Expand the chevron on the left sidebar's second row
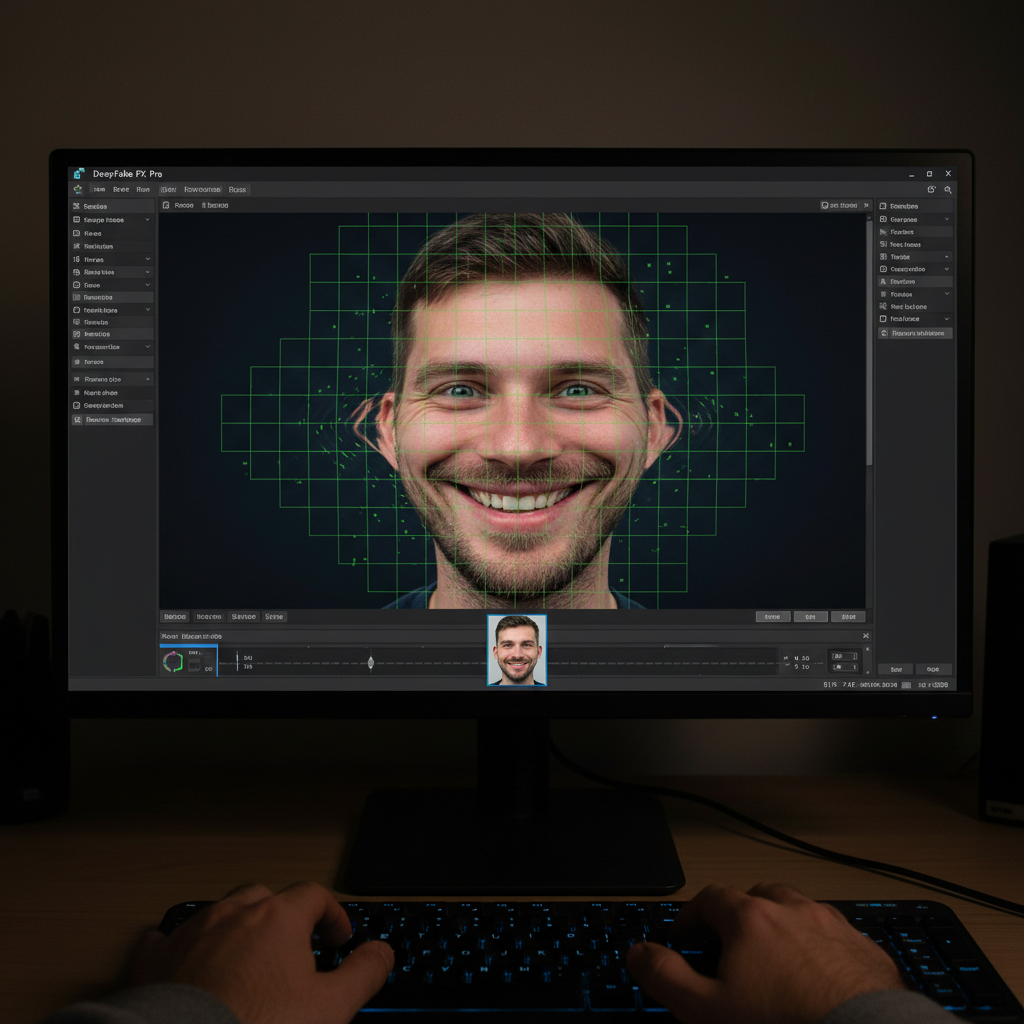Screen dimensions: 1024x1024 148,220
